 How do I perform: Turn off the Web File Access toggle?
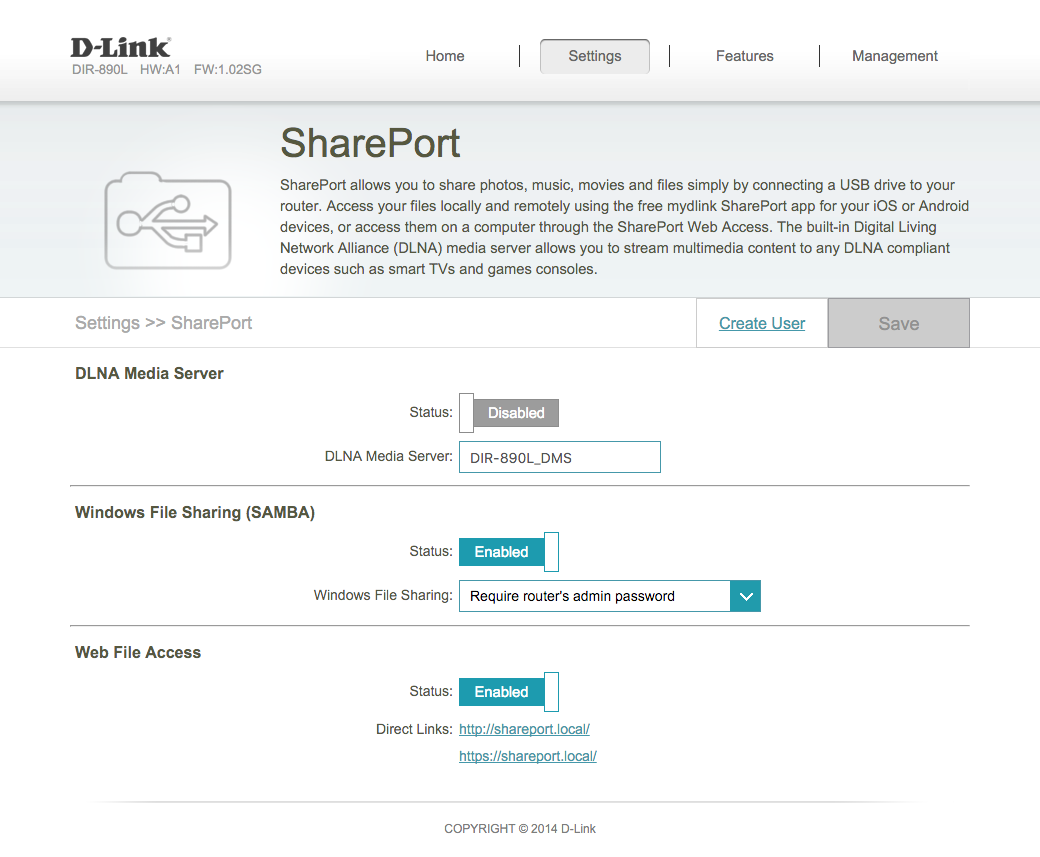pyautogui.click(x=509, y=692)
